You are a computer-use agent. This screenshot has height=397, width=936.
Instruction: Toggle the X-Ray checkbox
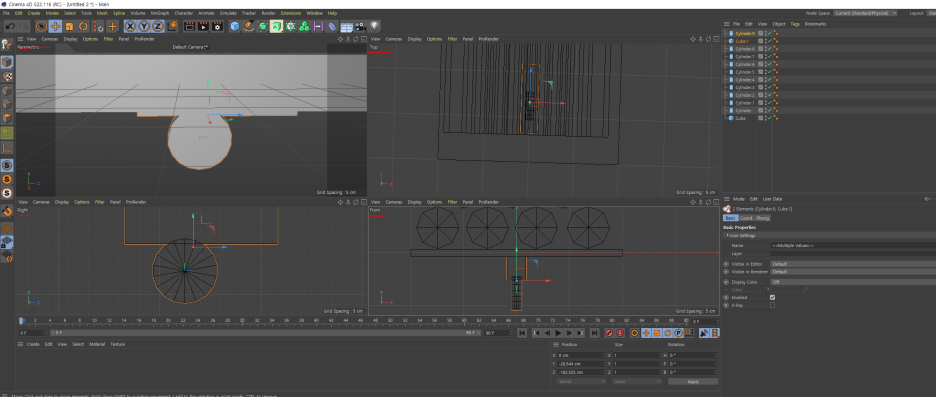772,305
